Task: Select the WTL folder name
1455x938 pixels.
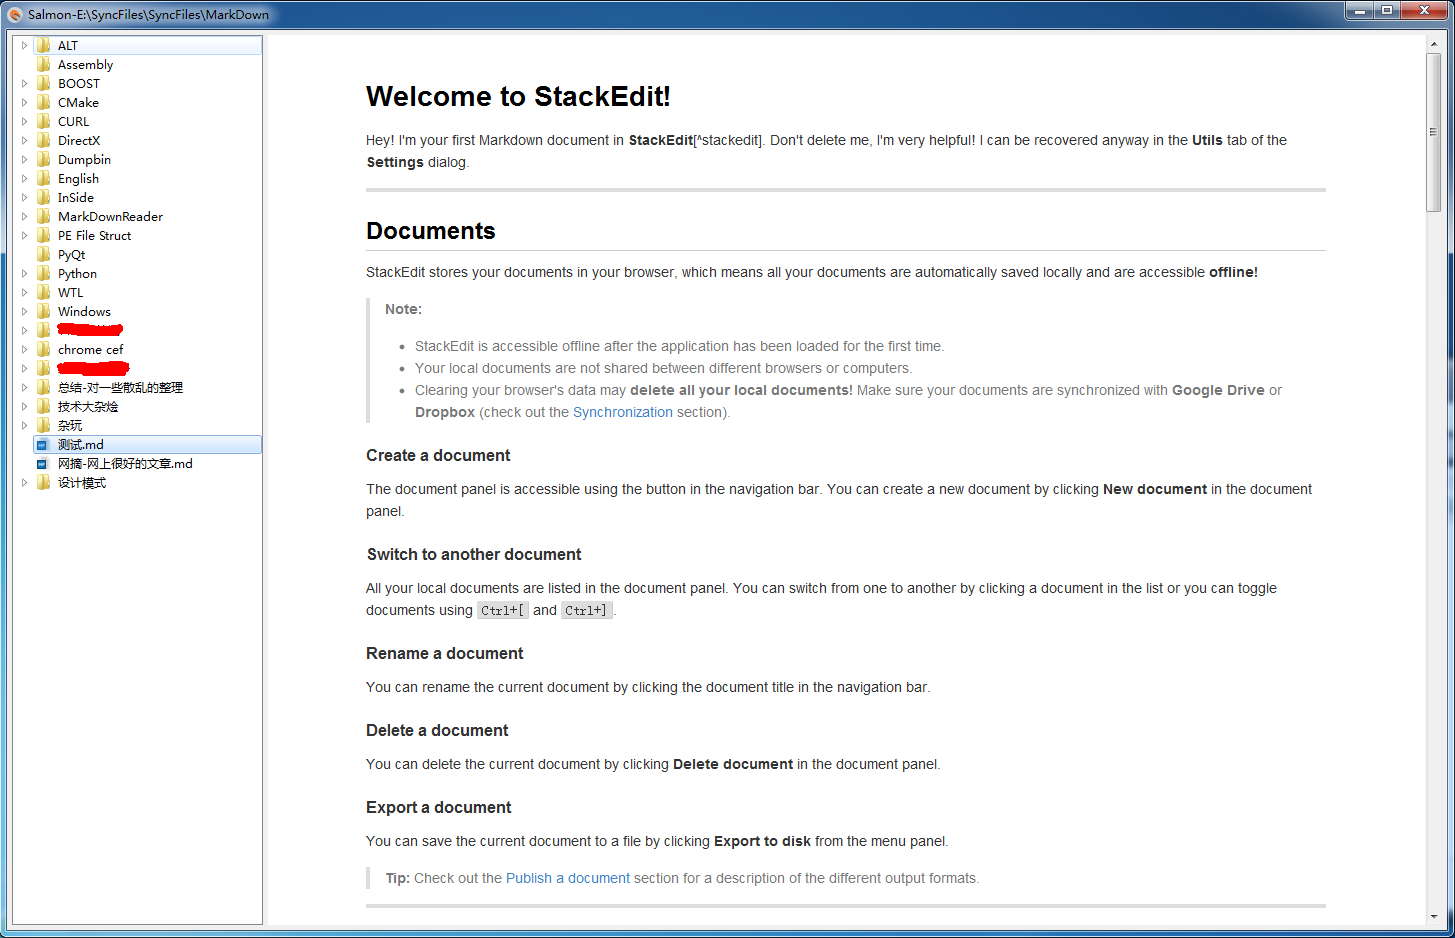Action: pyautogui.click(x=70, y=293)
